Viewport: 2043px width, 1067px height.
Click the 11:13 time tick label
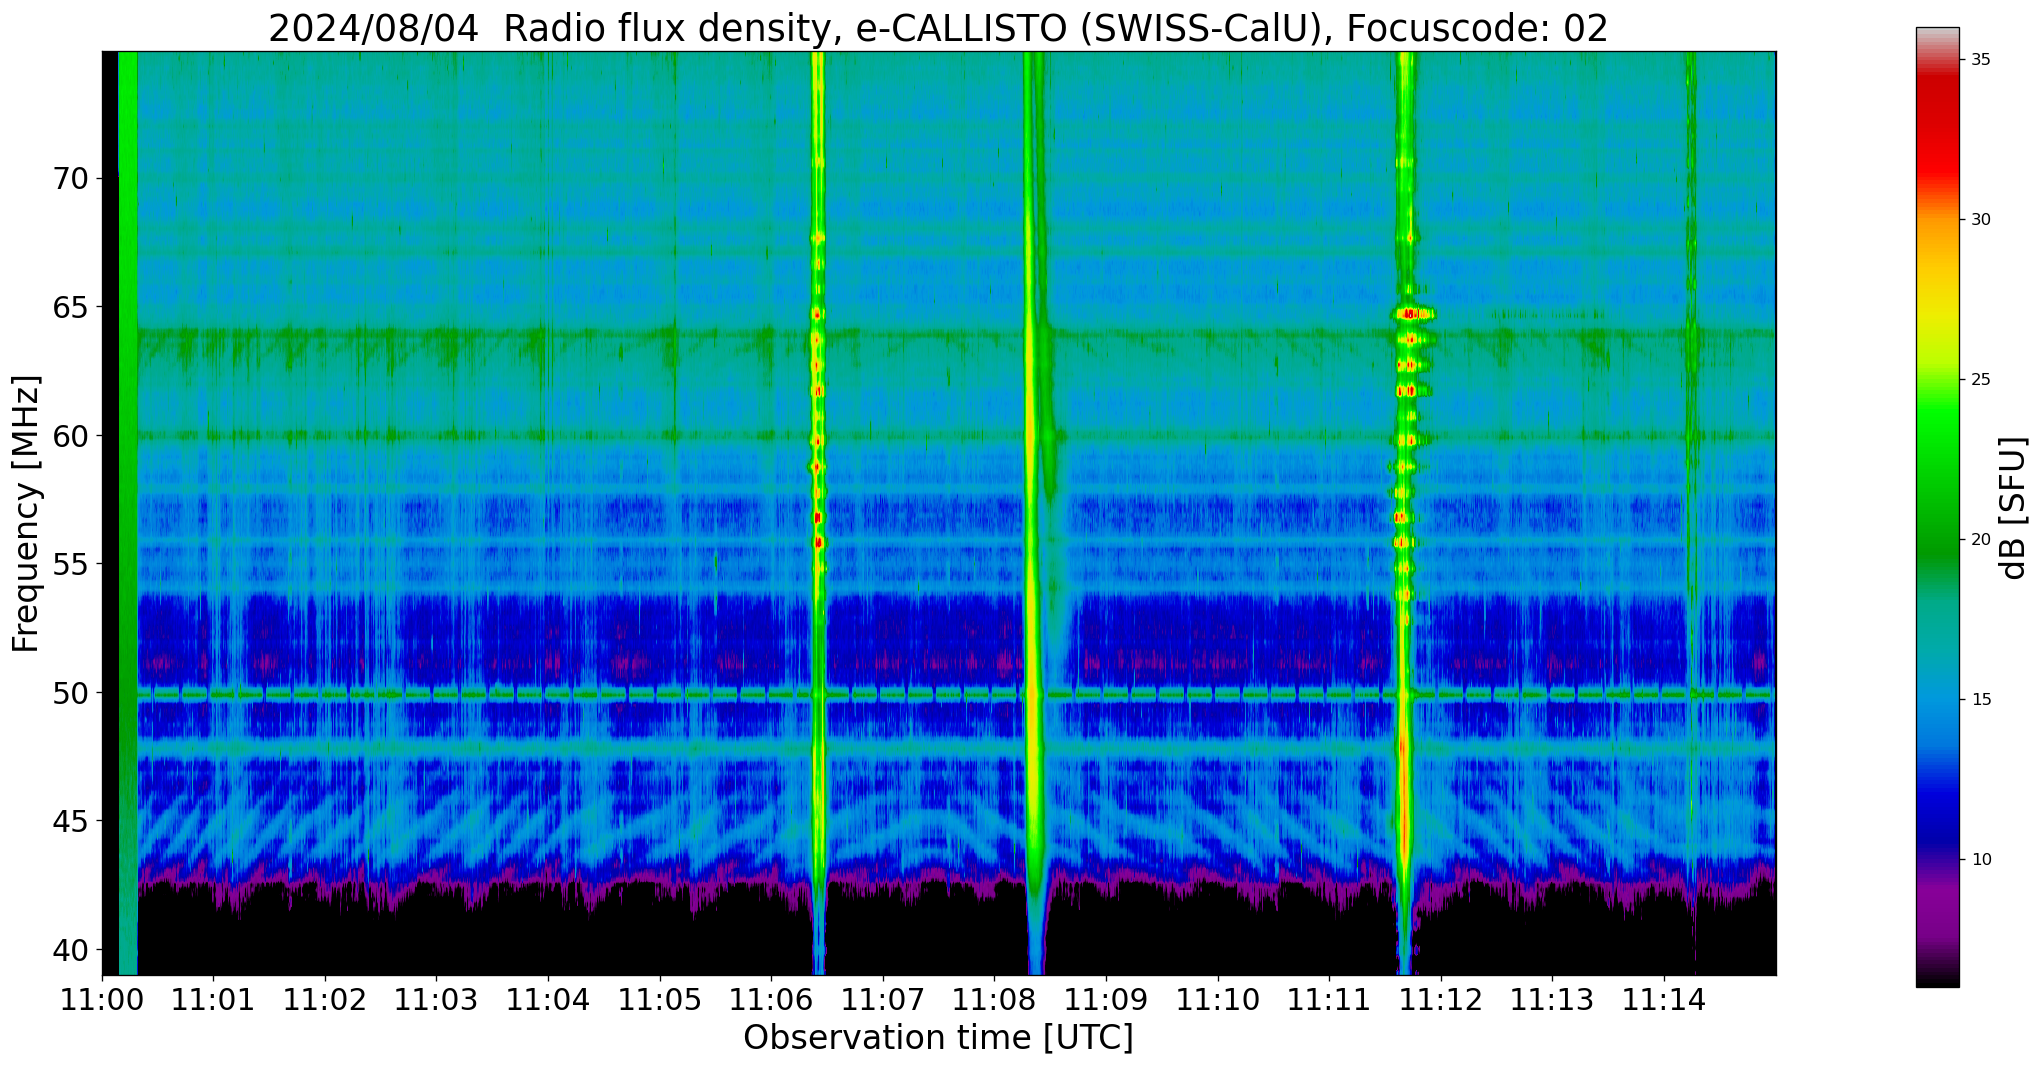point(1552,1000)
